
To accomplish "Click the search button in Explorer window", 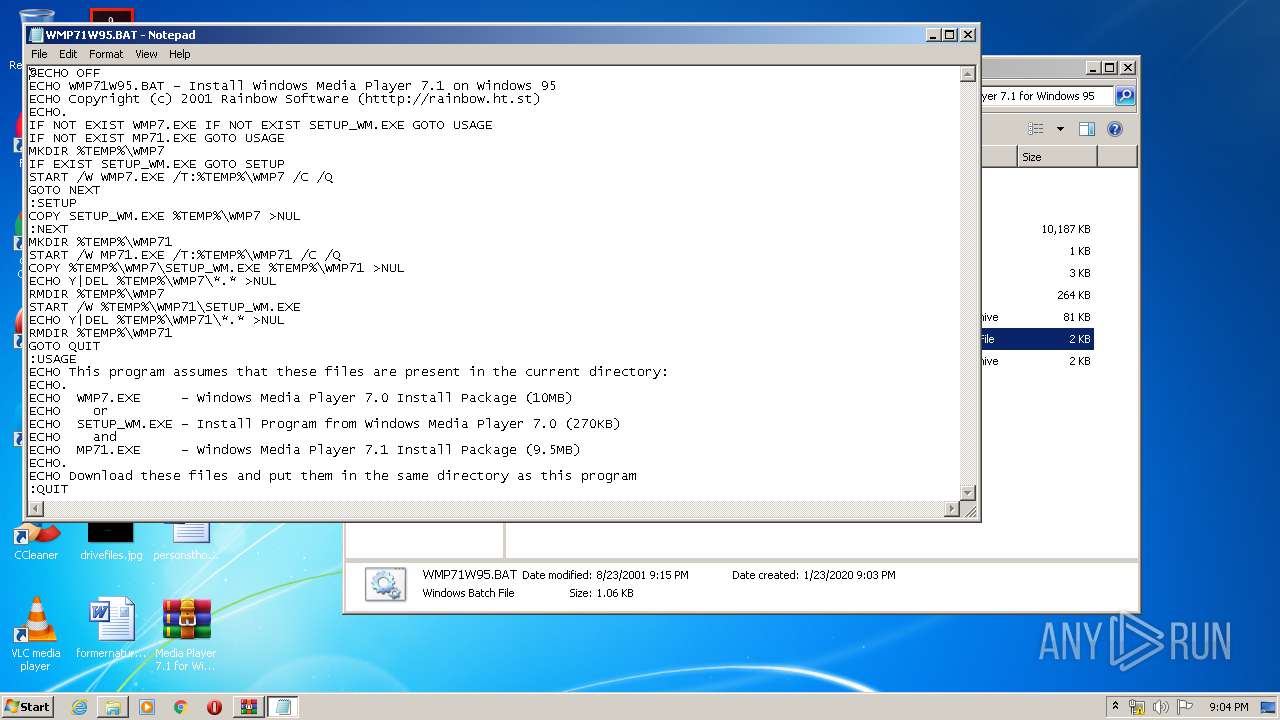I will (x=1125, y=96).
